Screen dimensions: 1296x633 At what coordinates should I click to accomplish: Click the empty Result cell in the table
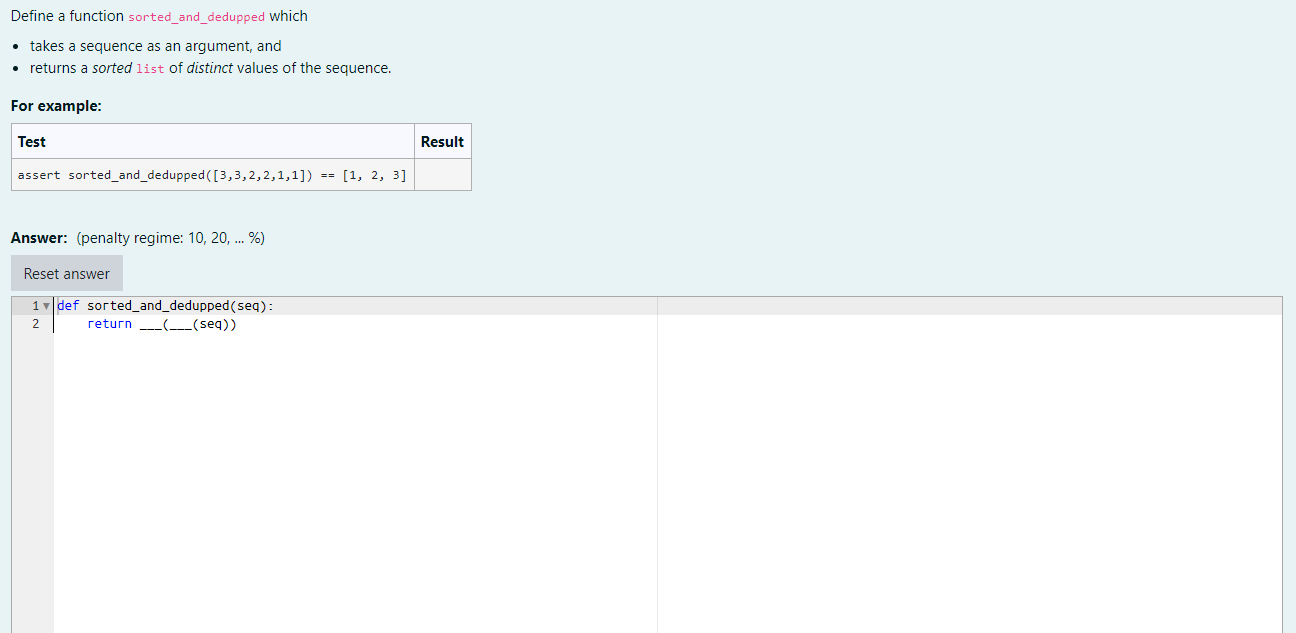tap(442, 174)
